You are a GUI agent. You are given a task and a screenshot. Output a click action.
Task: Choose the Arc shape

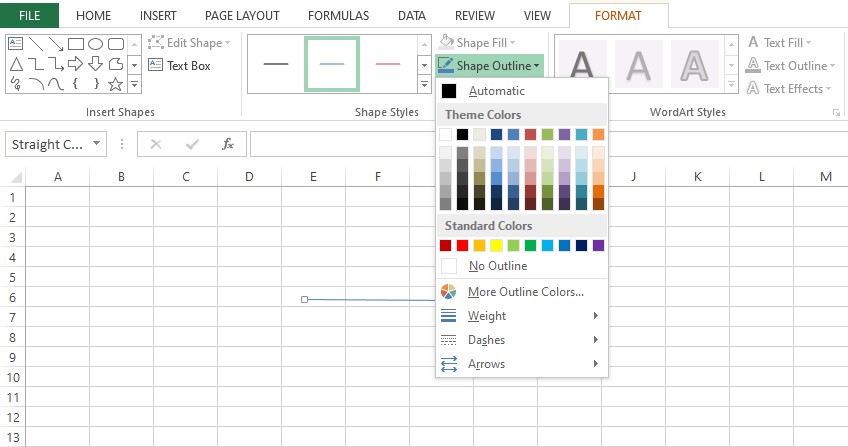click(36, 84)
